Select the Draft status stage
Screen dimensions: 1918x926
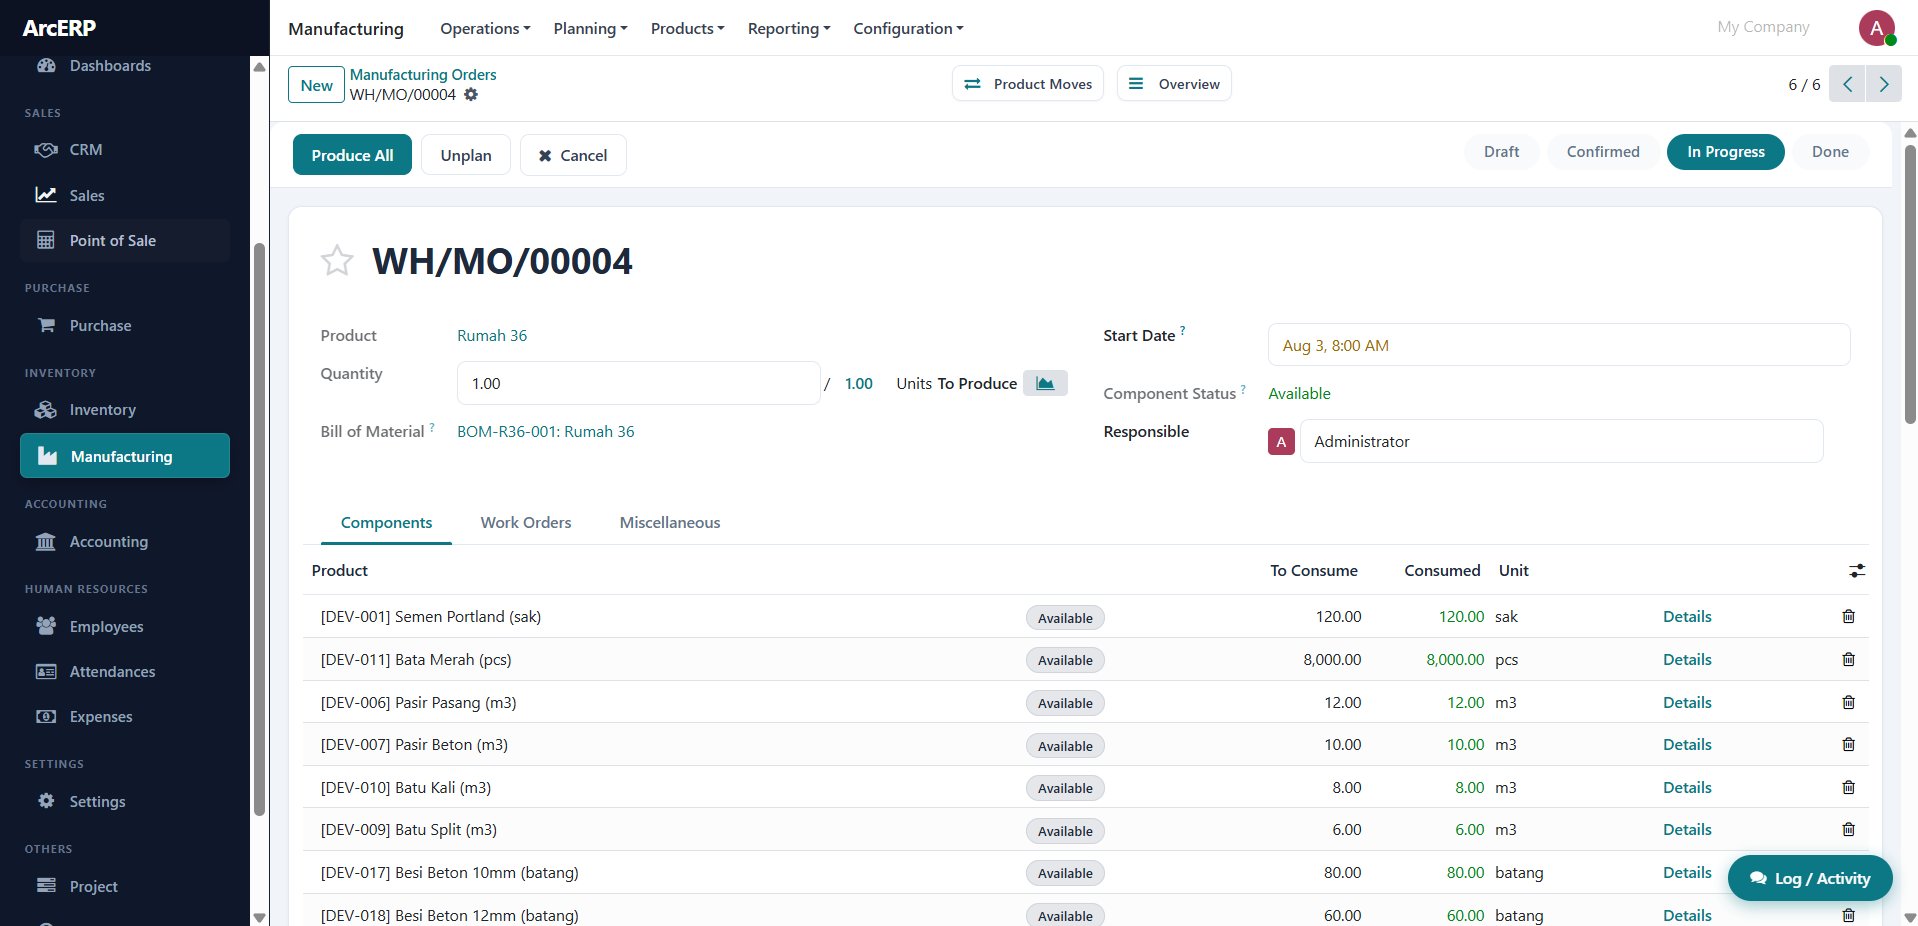[1501, 152]
